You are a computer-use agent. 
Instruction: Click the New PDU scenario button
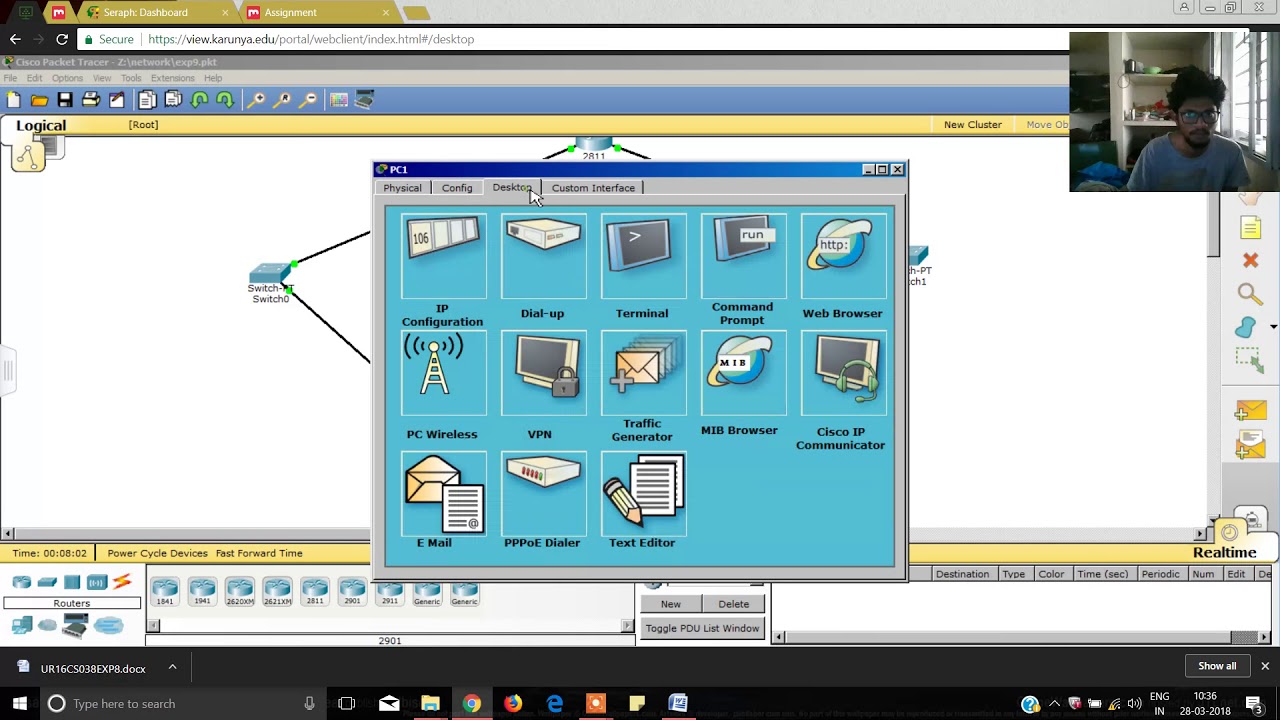click(x=671, y=604)
